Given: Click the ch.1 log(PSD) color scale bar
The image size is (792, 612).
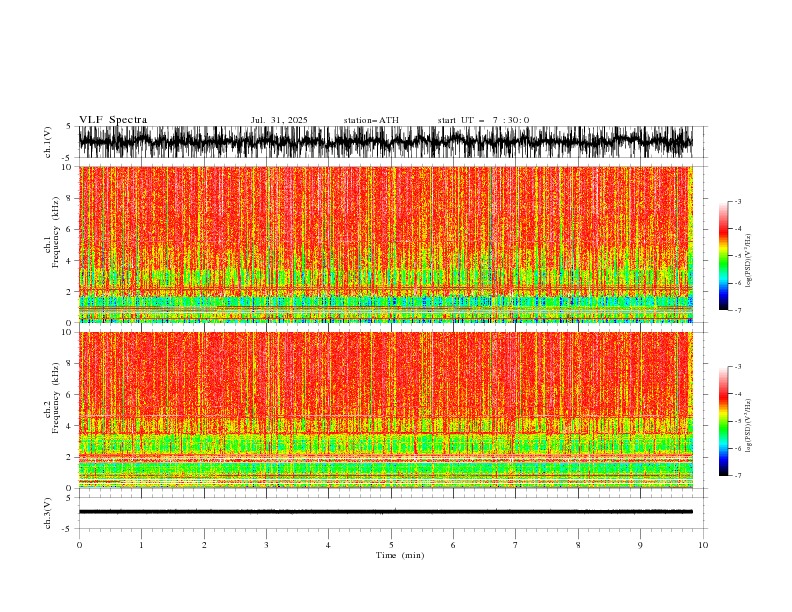Looking at the screenshot, I should tap(723, 256).
